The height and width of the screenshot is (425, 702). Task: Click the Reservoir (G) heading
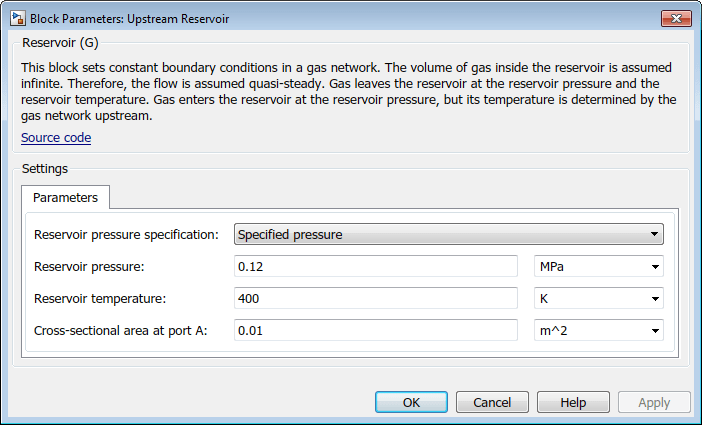60,43
